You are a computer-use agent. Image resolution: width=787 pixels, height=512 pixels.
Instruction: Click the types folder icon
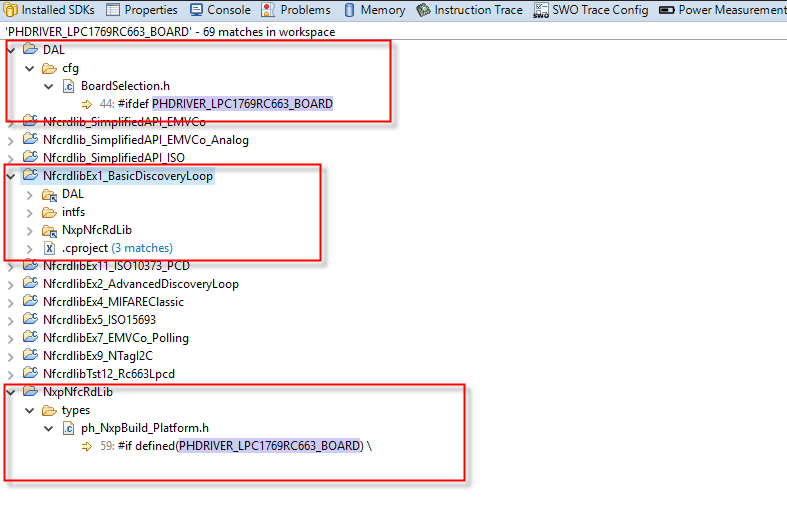[49, 411]
